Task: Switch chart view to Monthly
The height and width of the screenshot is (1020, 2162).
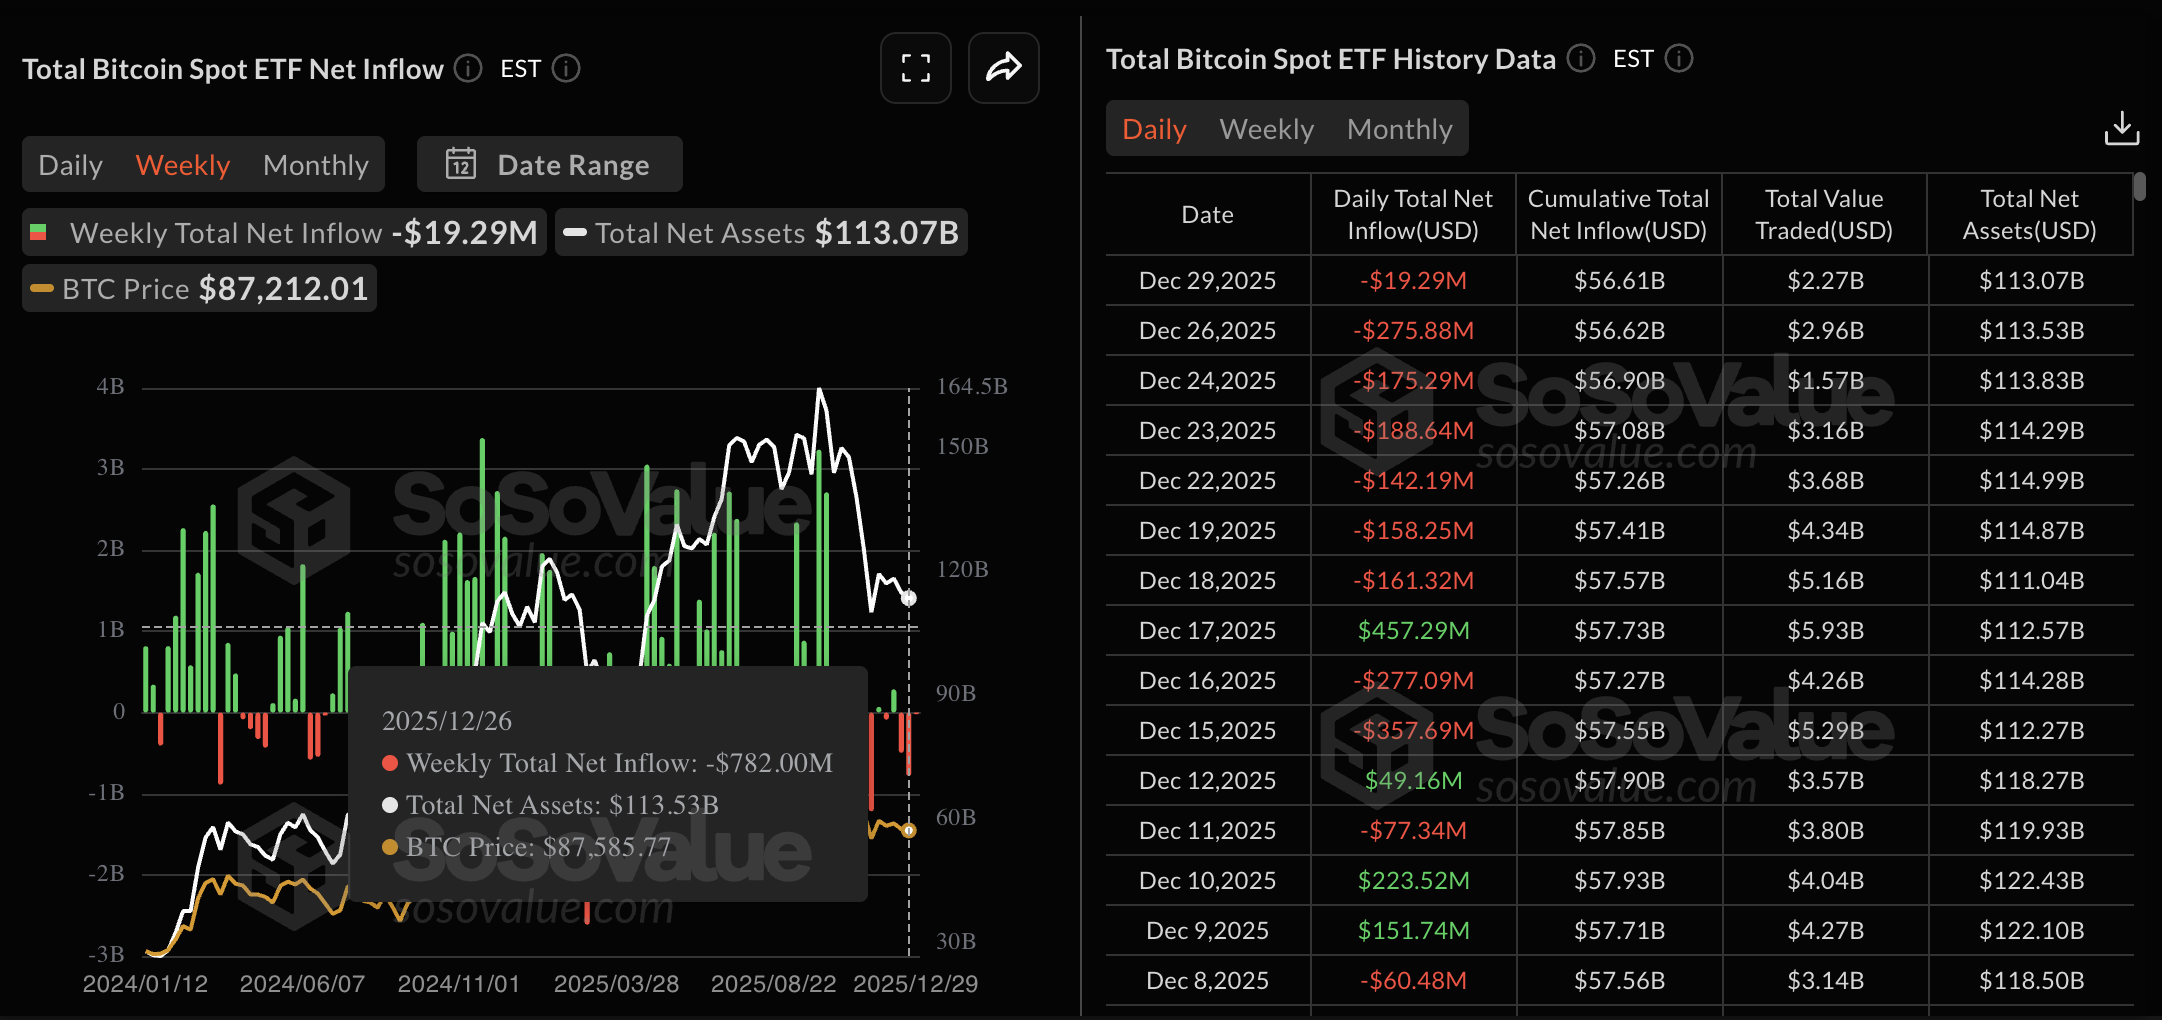Action: pos(315,164)
